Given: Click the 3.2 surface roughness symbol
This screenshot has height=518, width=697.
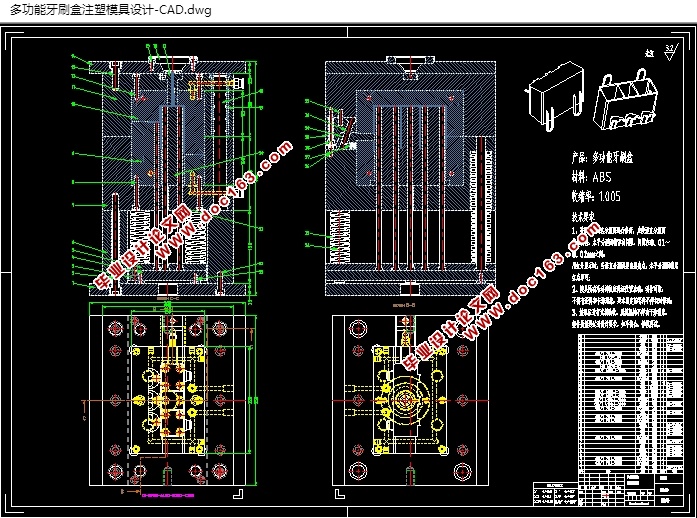Looking at the screenshot, I should click(x=670, y=52).
